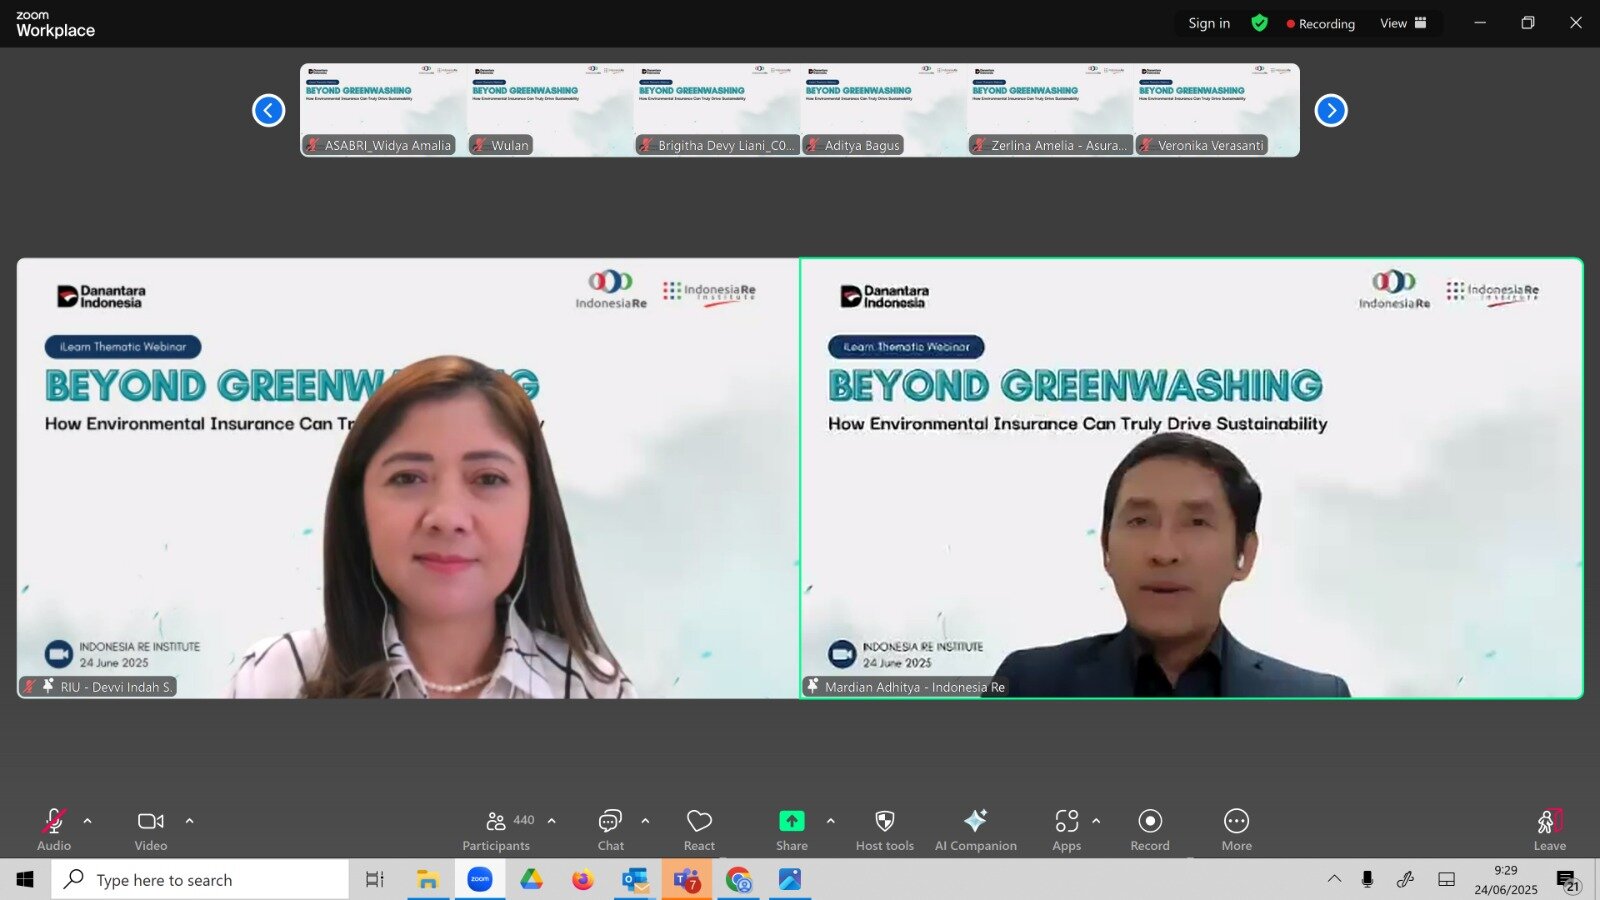The width and height of the screenshot is (1600, 900).
Task: Toggle meeting recording with Record button
Action: [x=1150, y=830]
